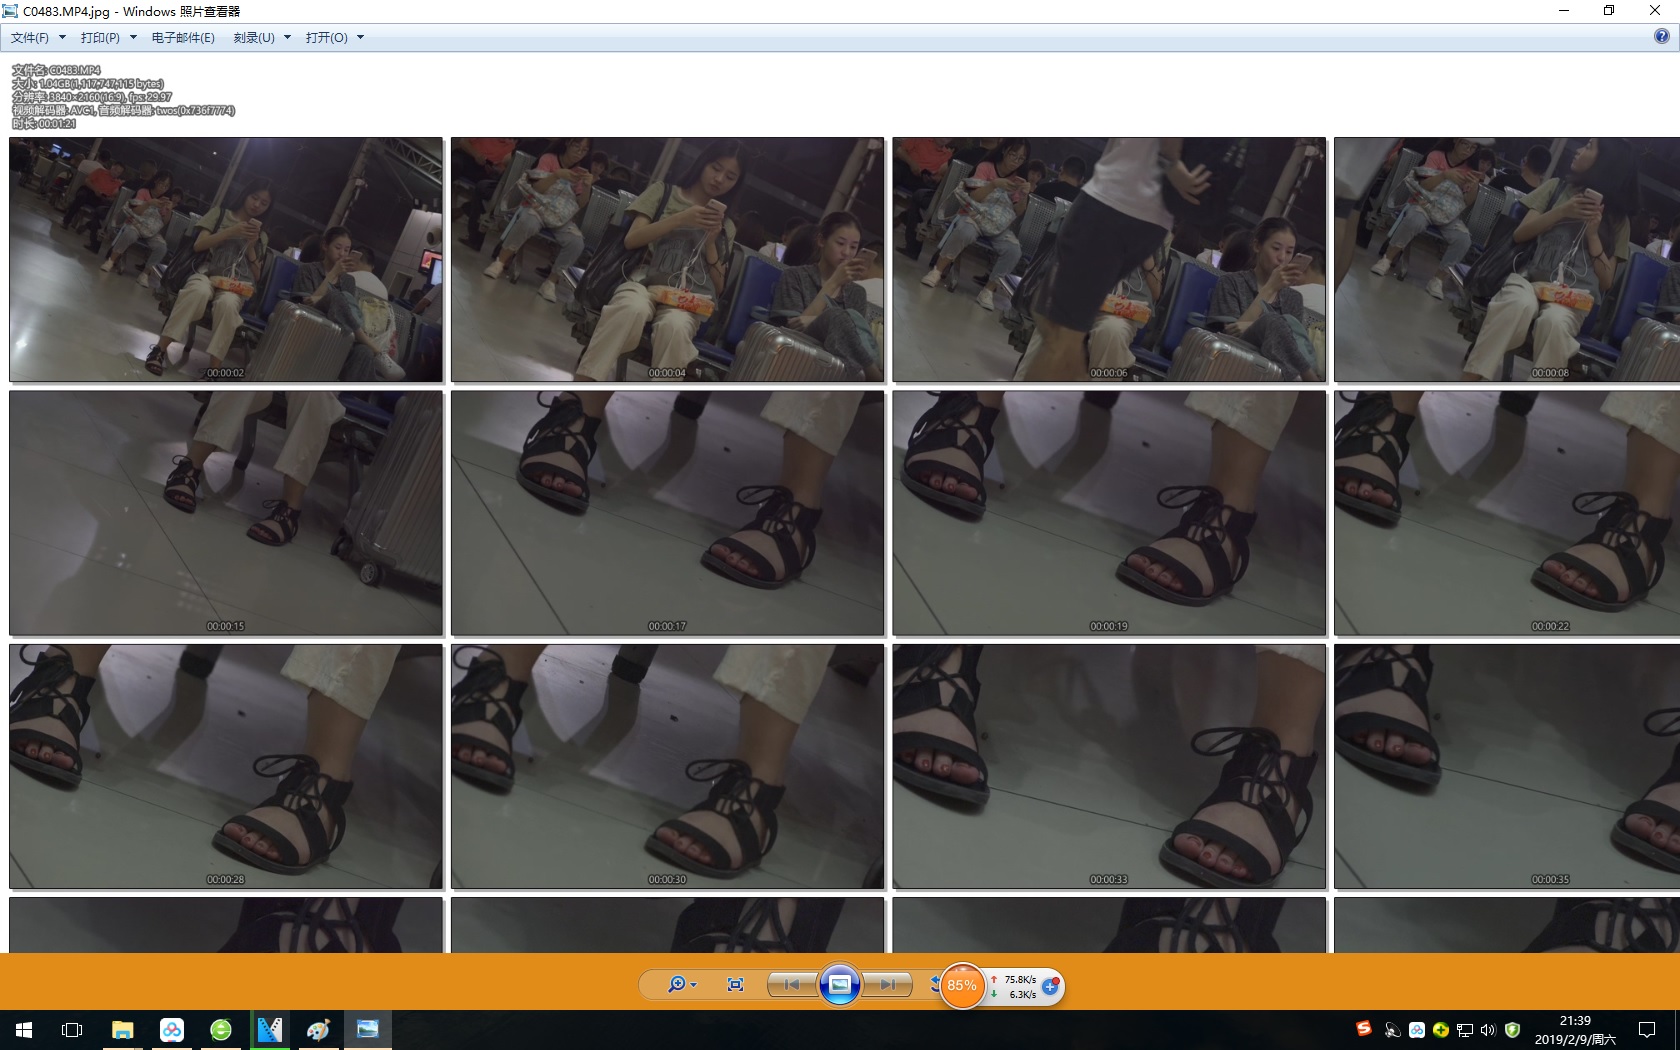Open the 打开(O) menu
1680x1050 pixels.
tap(327, 38)
